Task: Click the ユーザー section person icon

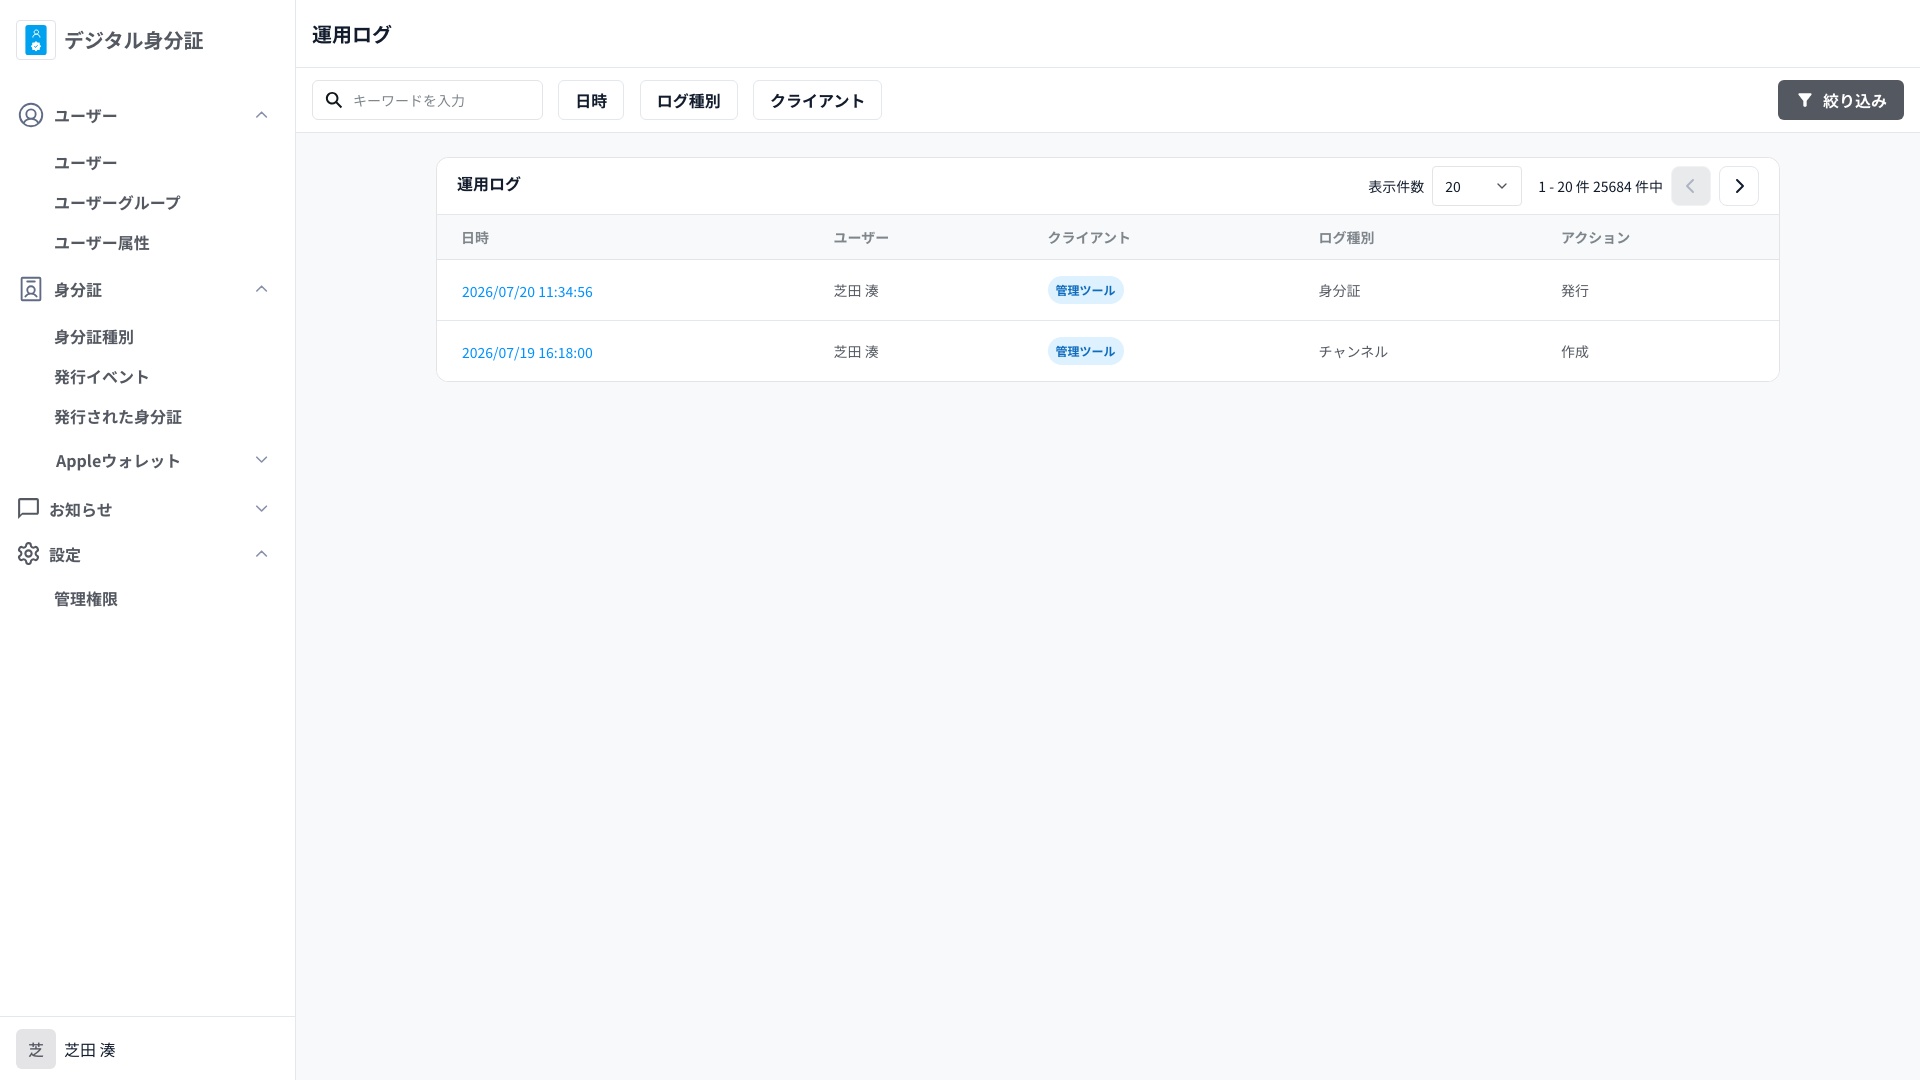Action: click(31, 115)
